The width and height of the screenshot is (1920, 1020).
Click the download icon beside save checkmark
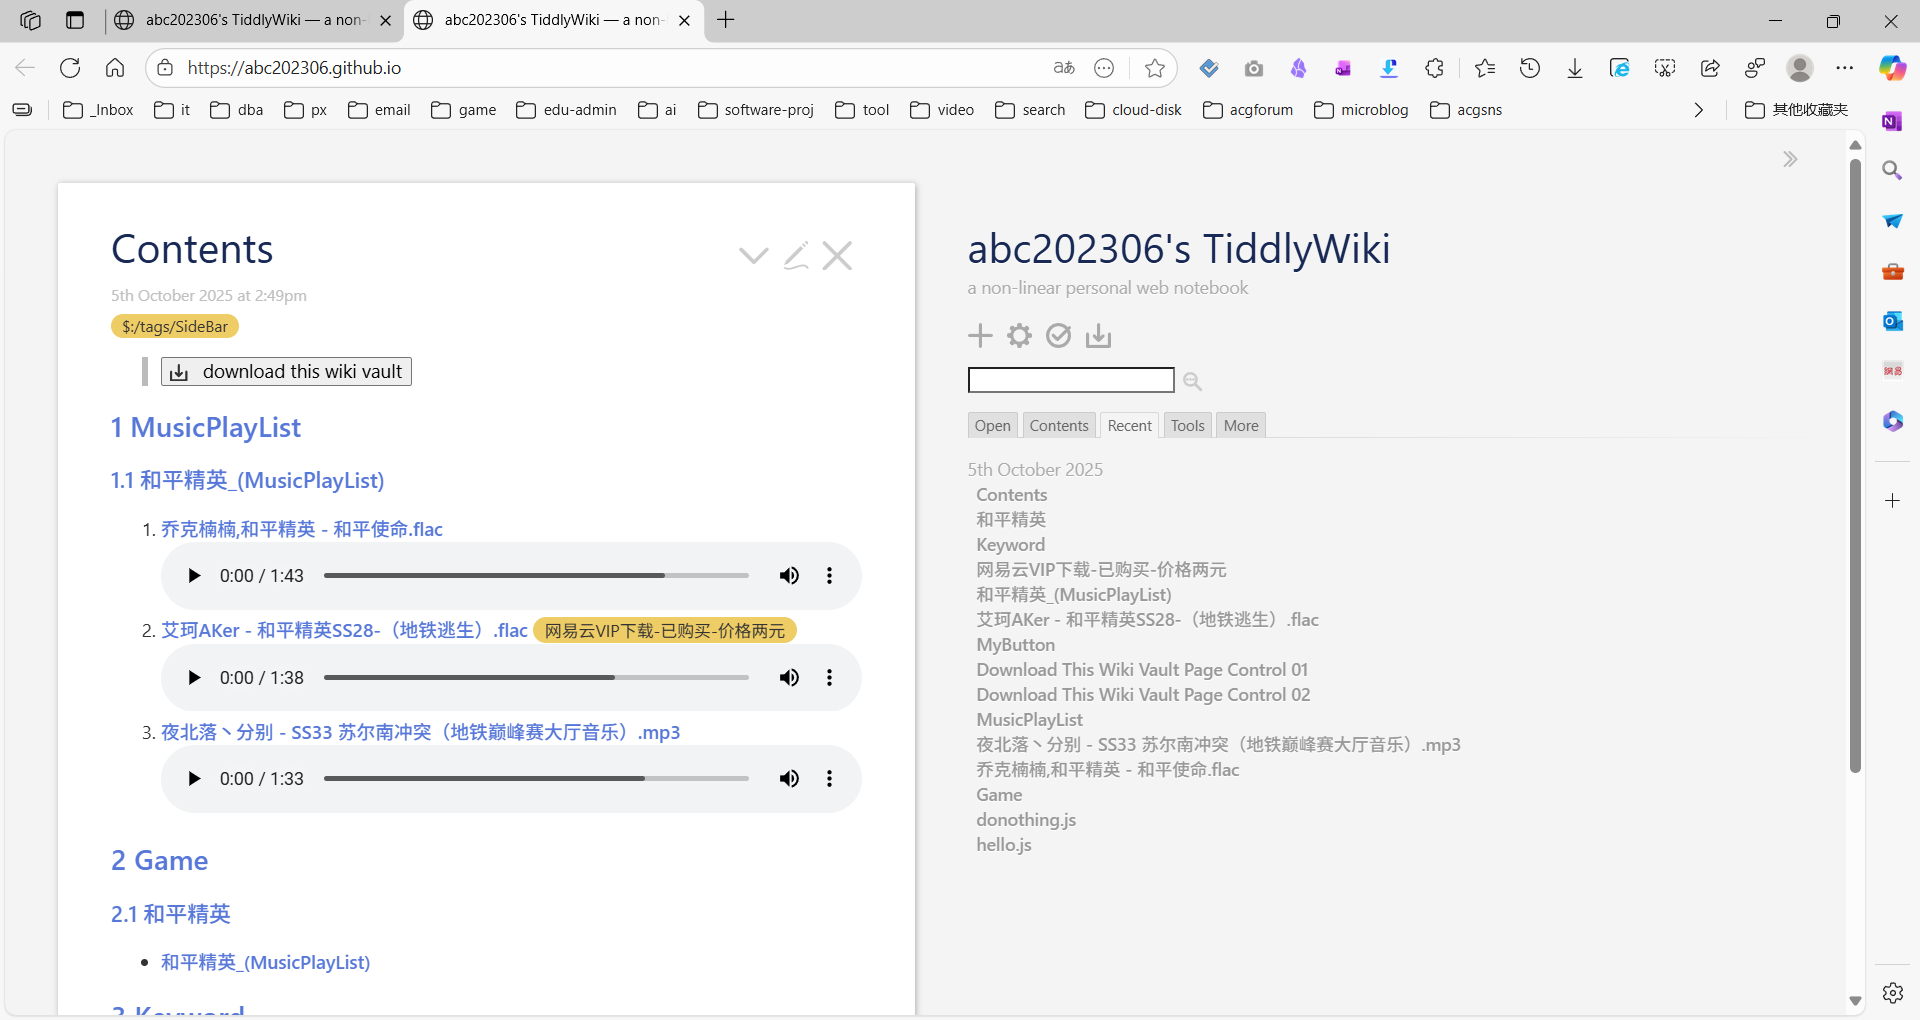pyautogui.click(x=1098, y=336)
